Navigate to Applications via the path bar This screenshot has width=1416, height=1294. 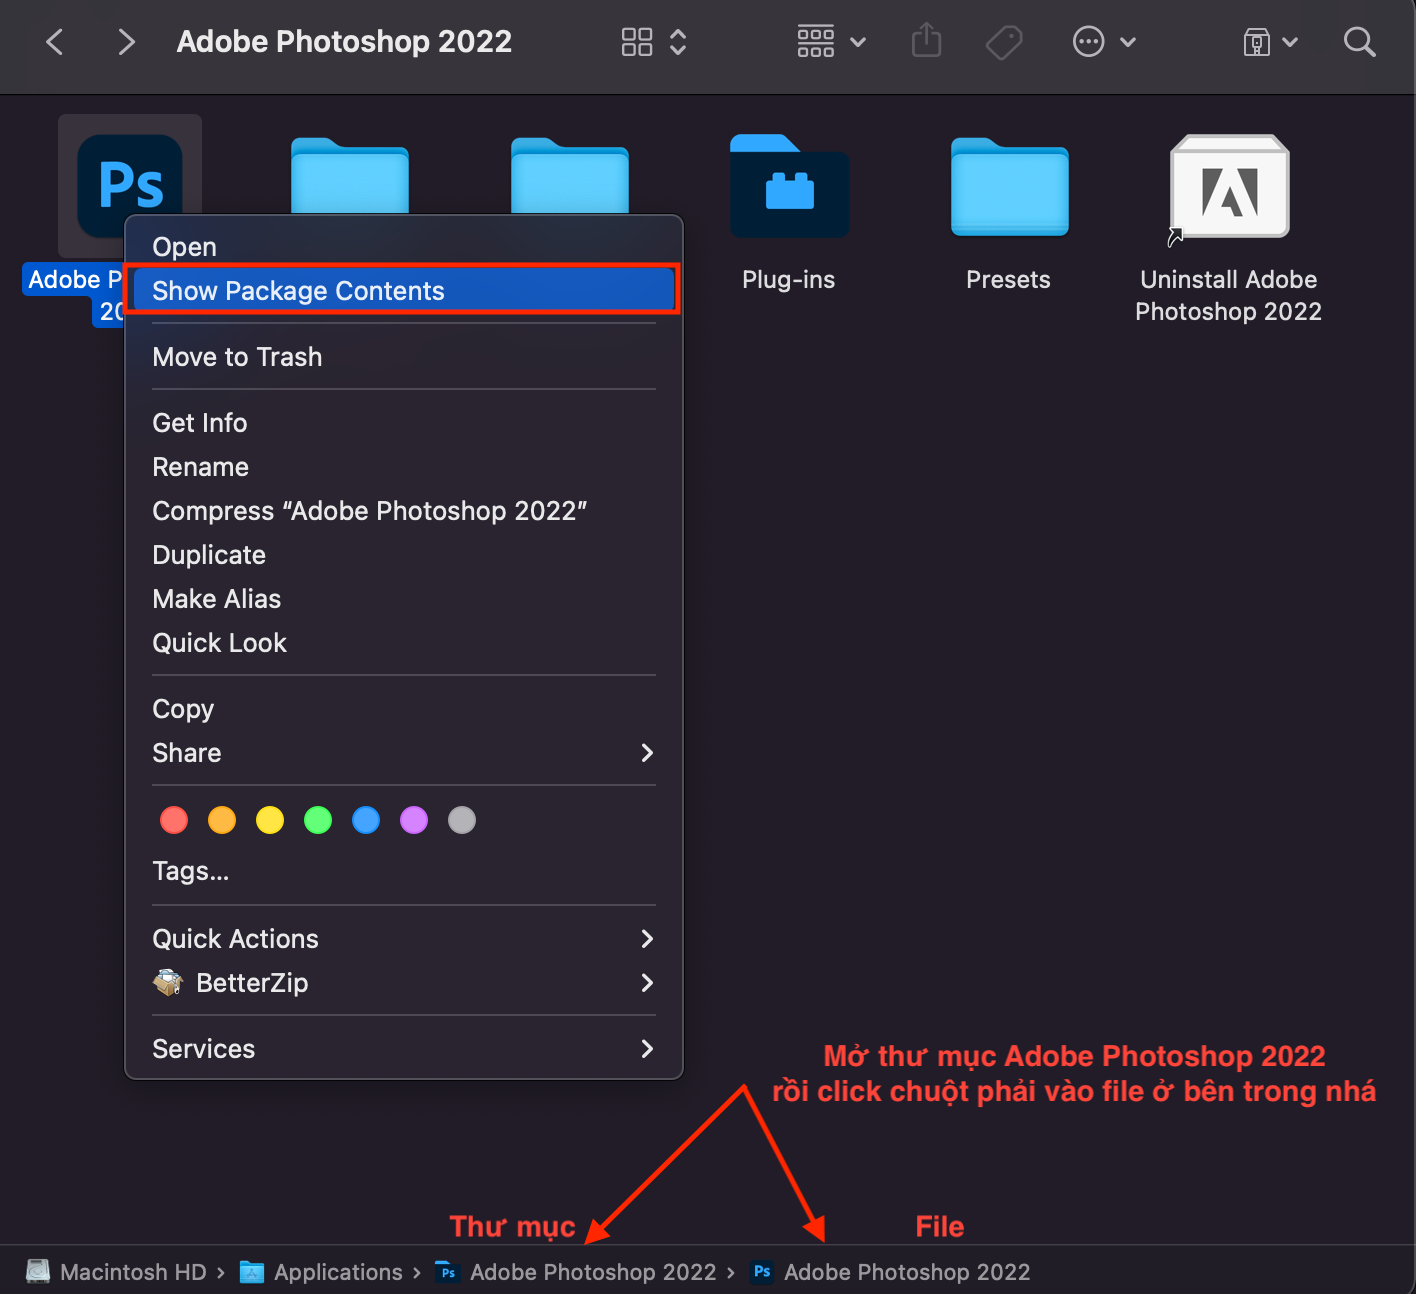pyautogui.click(x=338, y=1271)
